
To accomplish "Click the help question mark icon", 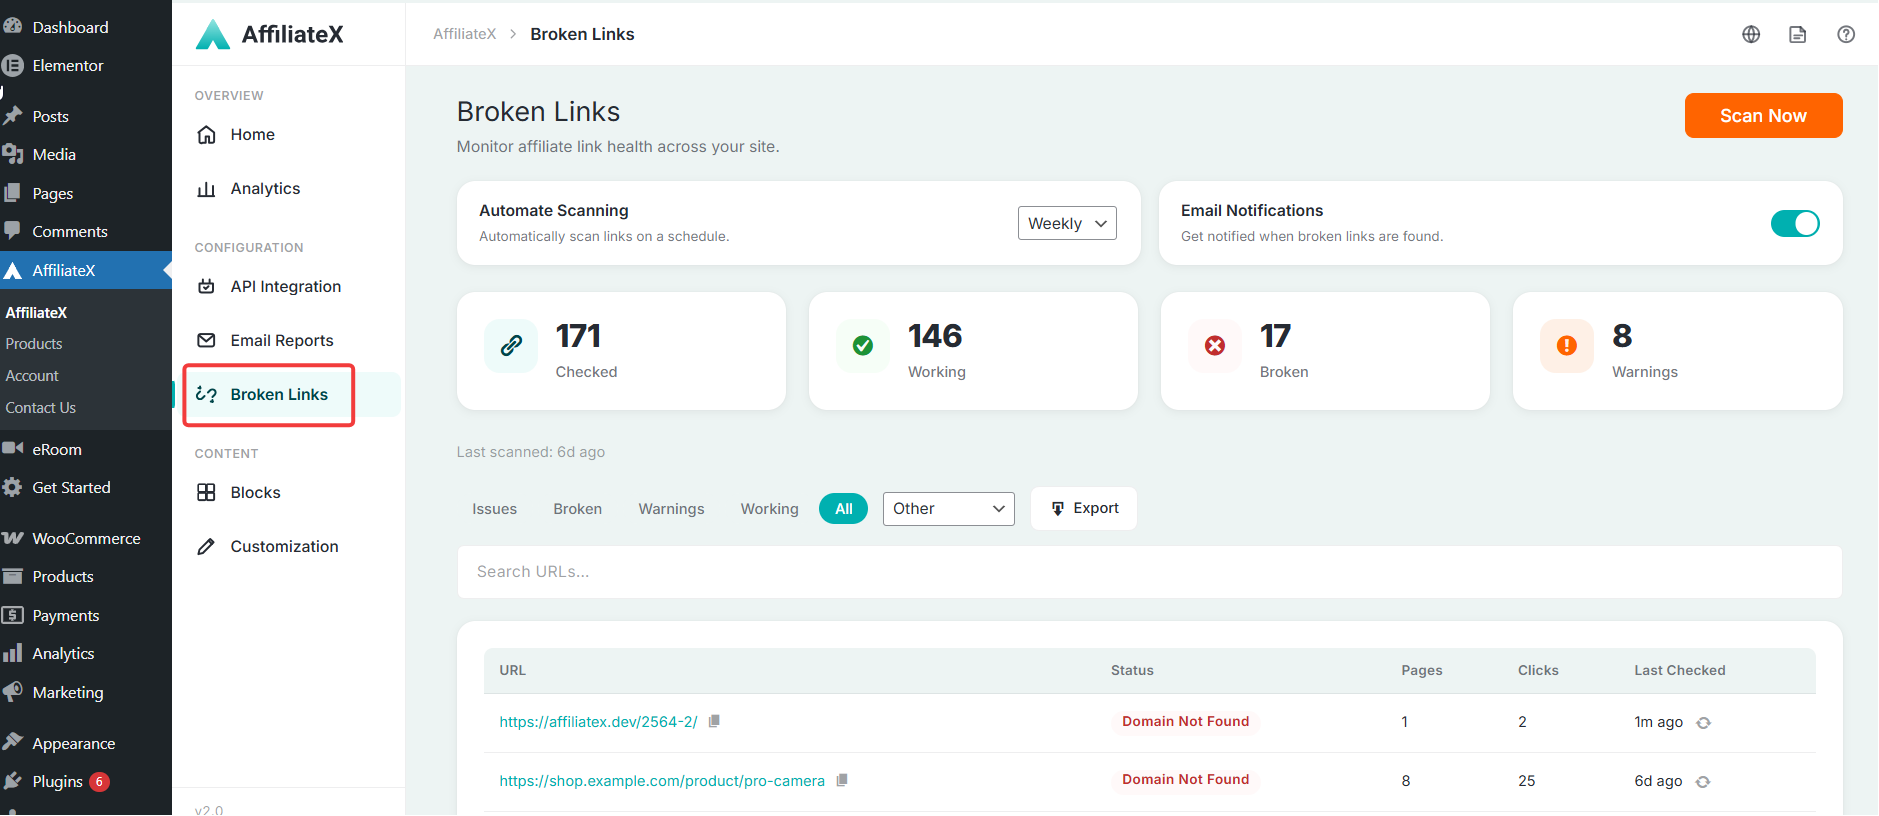I will pyautogui.click(x=1846, y=34).
